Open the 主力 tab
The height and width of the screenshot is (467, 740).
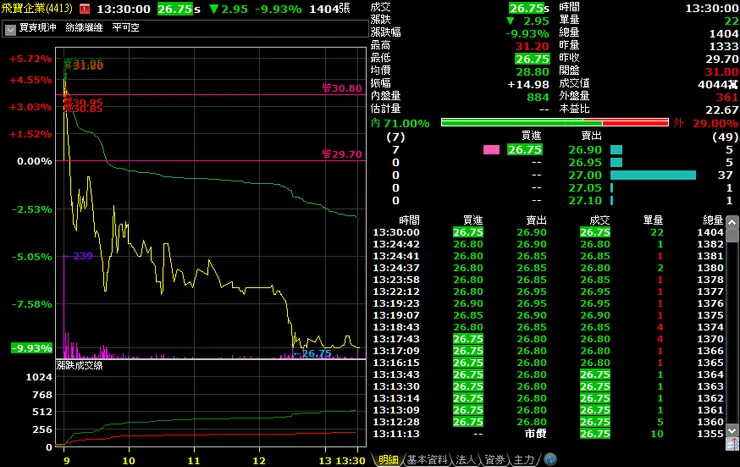(523, 459)
